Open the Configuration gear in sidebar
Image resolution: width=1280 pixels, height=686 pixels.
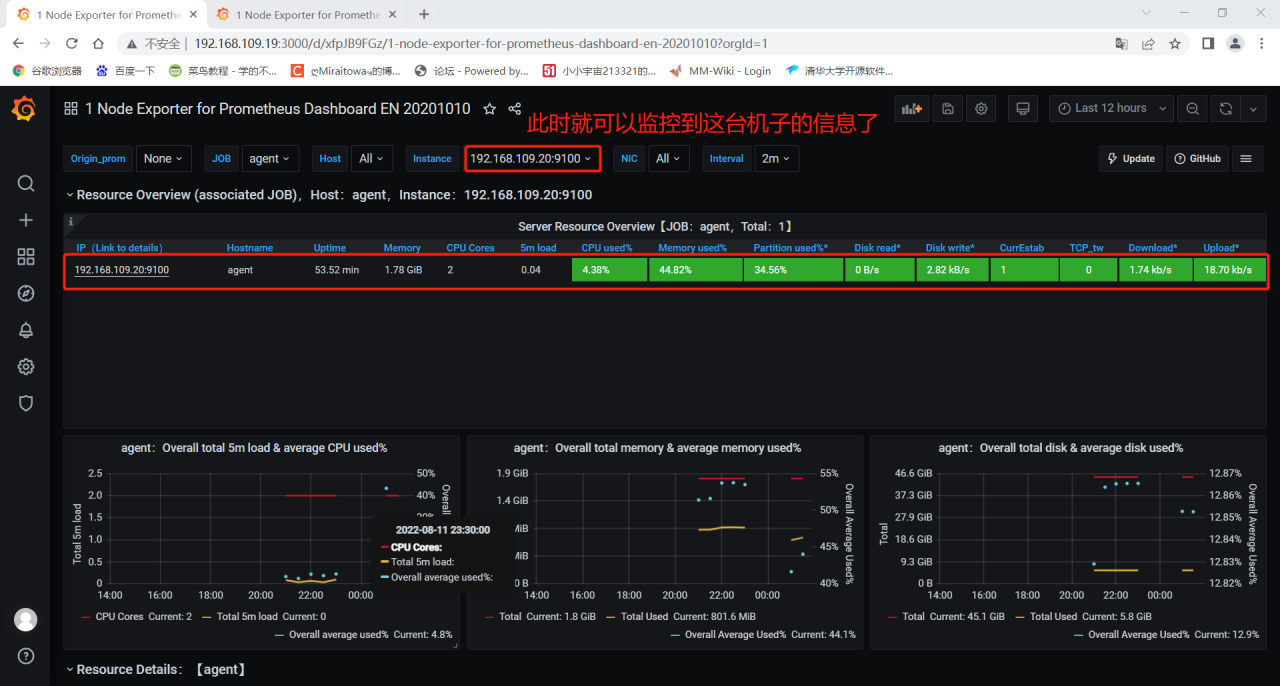pyautogui.click(x=26, y=367)
